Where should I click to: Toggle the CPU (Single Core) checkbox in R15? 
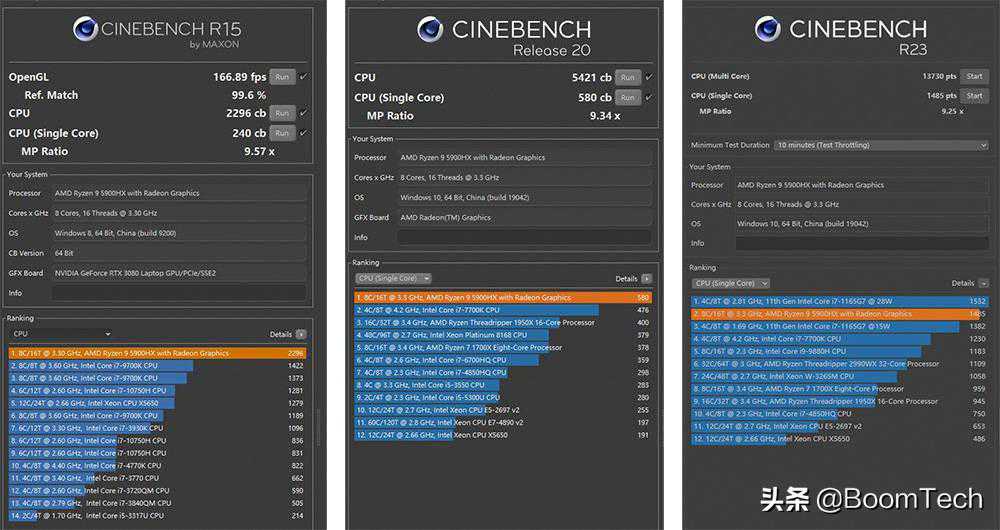pos(303,132)
